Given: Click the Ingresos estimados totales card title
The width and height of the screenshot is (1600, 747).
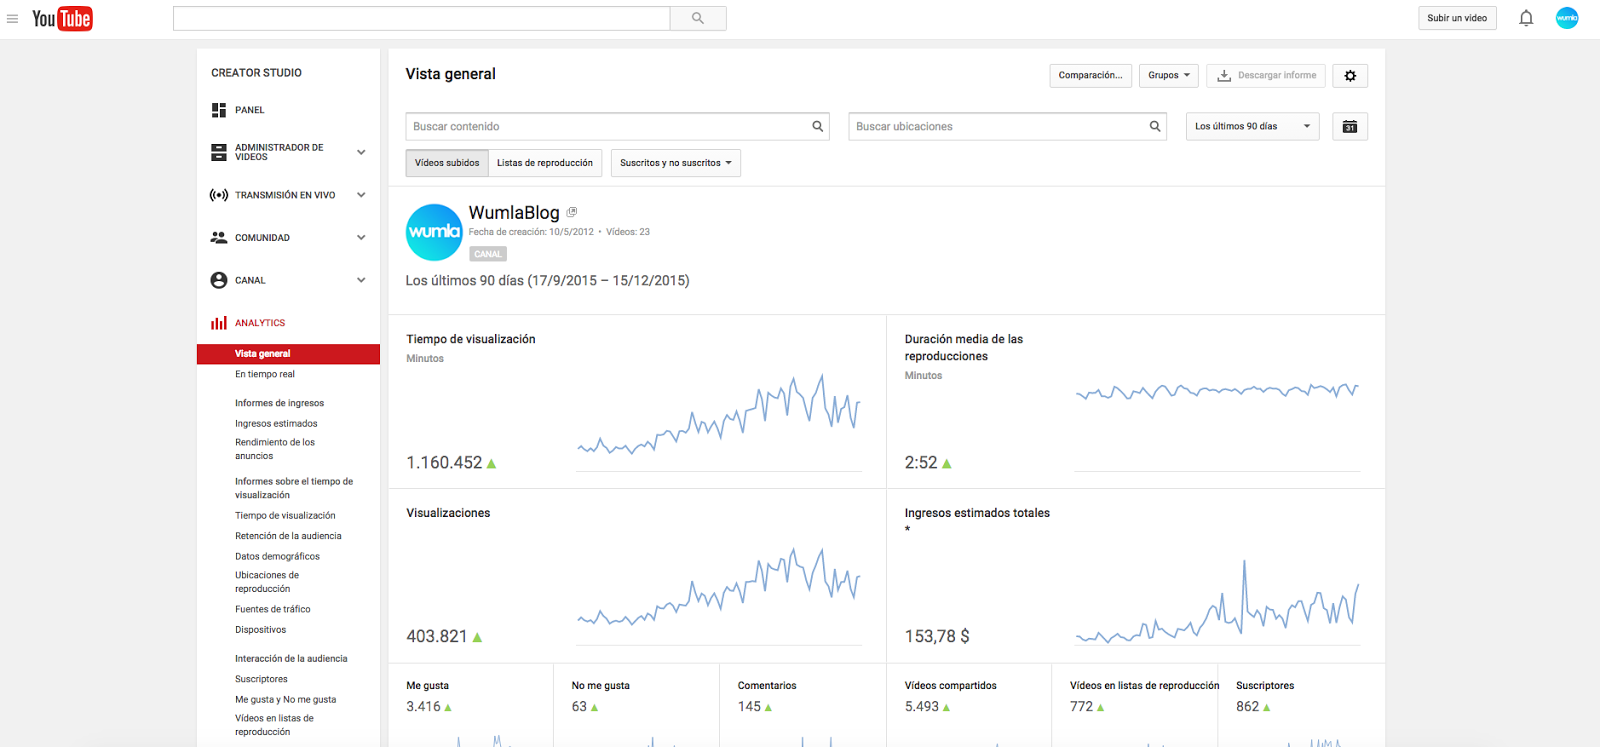Looking at the screenshot, I should point(977,513).
